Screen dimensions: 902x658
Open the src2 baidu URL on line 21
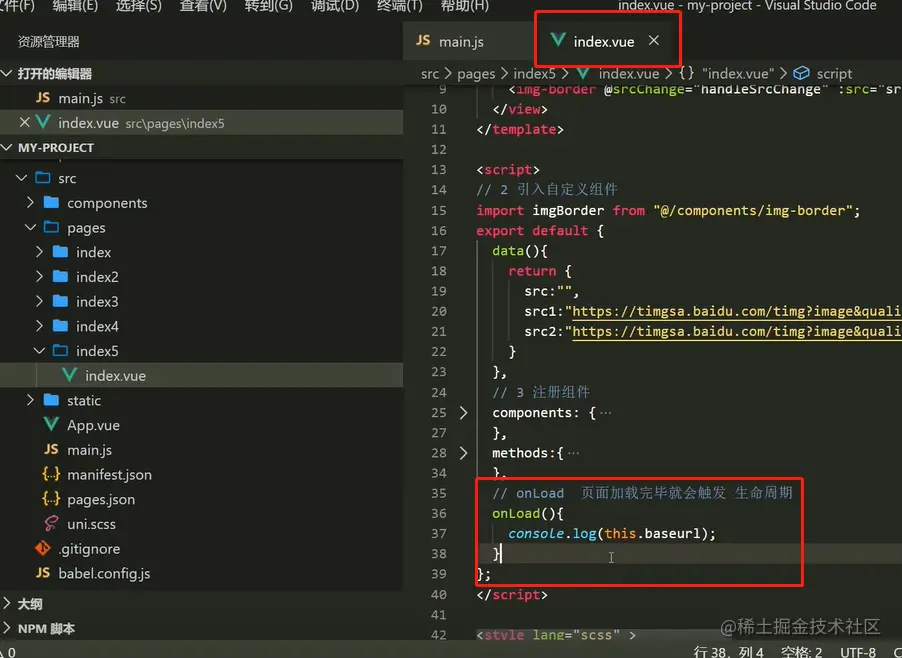[x=736, y=331]
